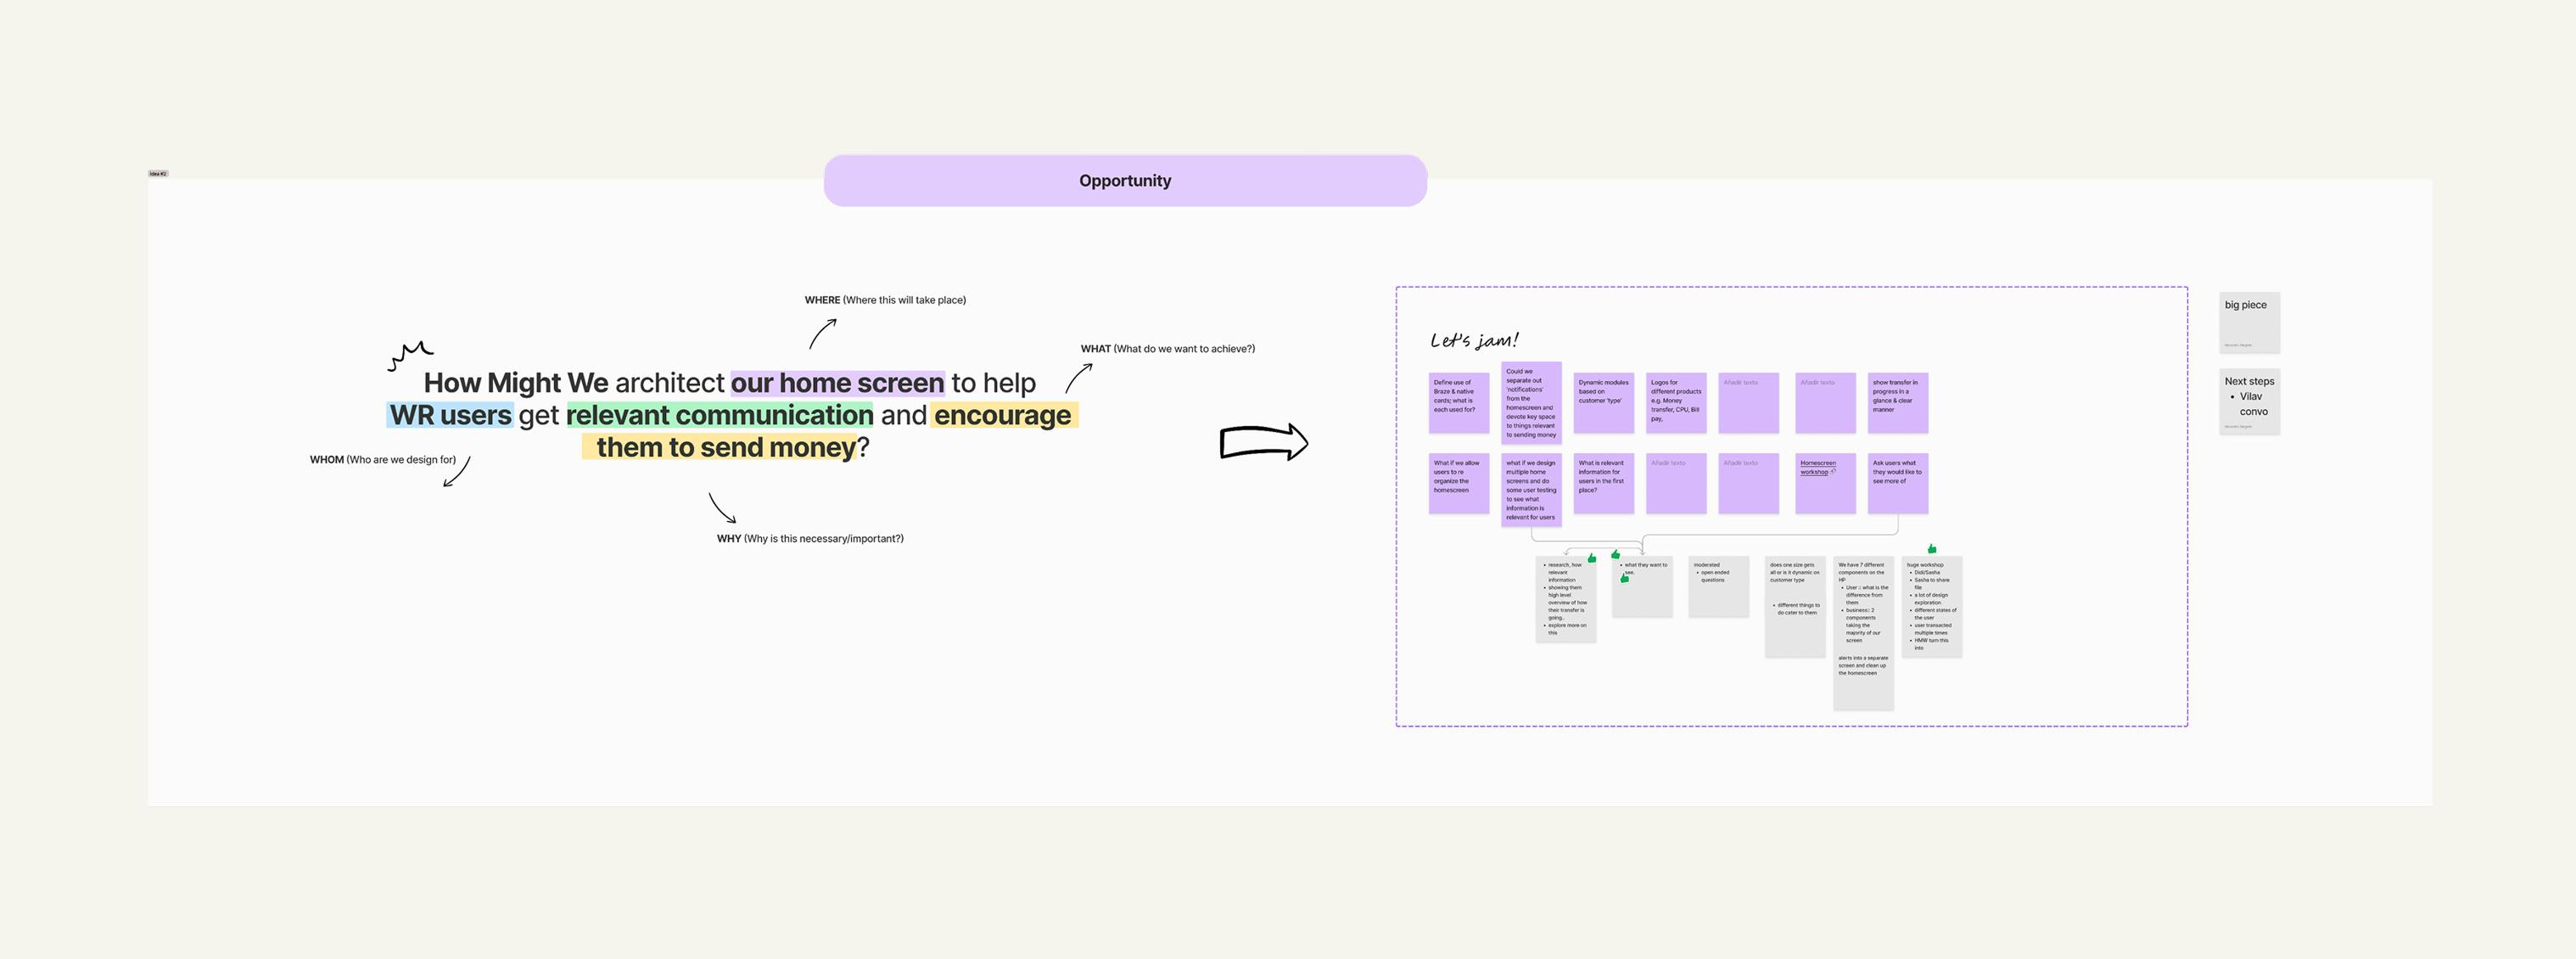Open the 'Homescreen workshop' link on the sticky
Image resolution: width=2576 pixels, height=959 pixels.
pyautogui.click(x=1817, y=467)
